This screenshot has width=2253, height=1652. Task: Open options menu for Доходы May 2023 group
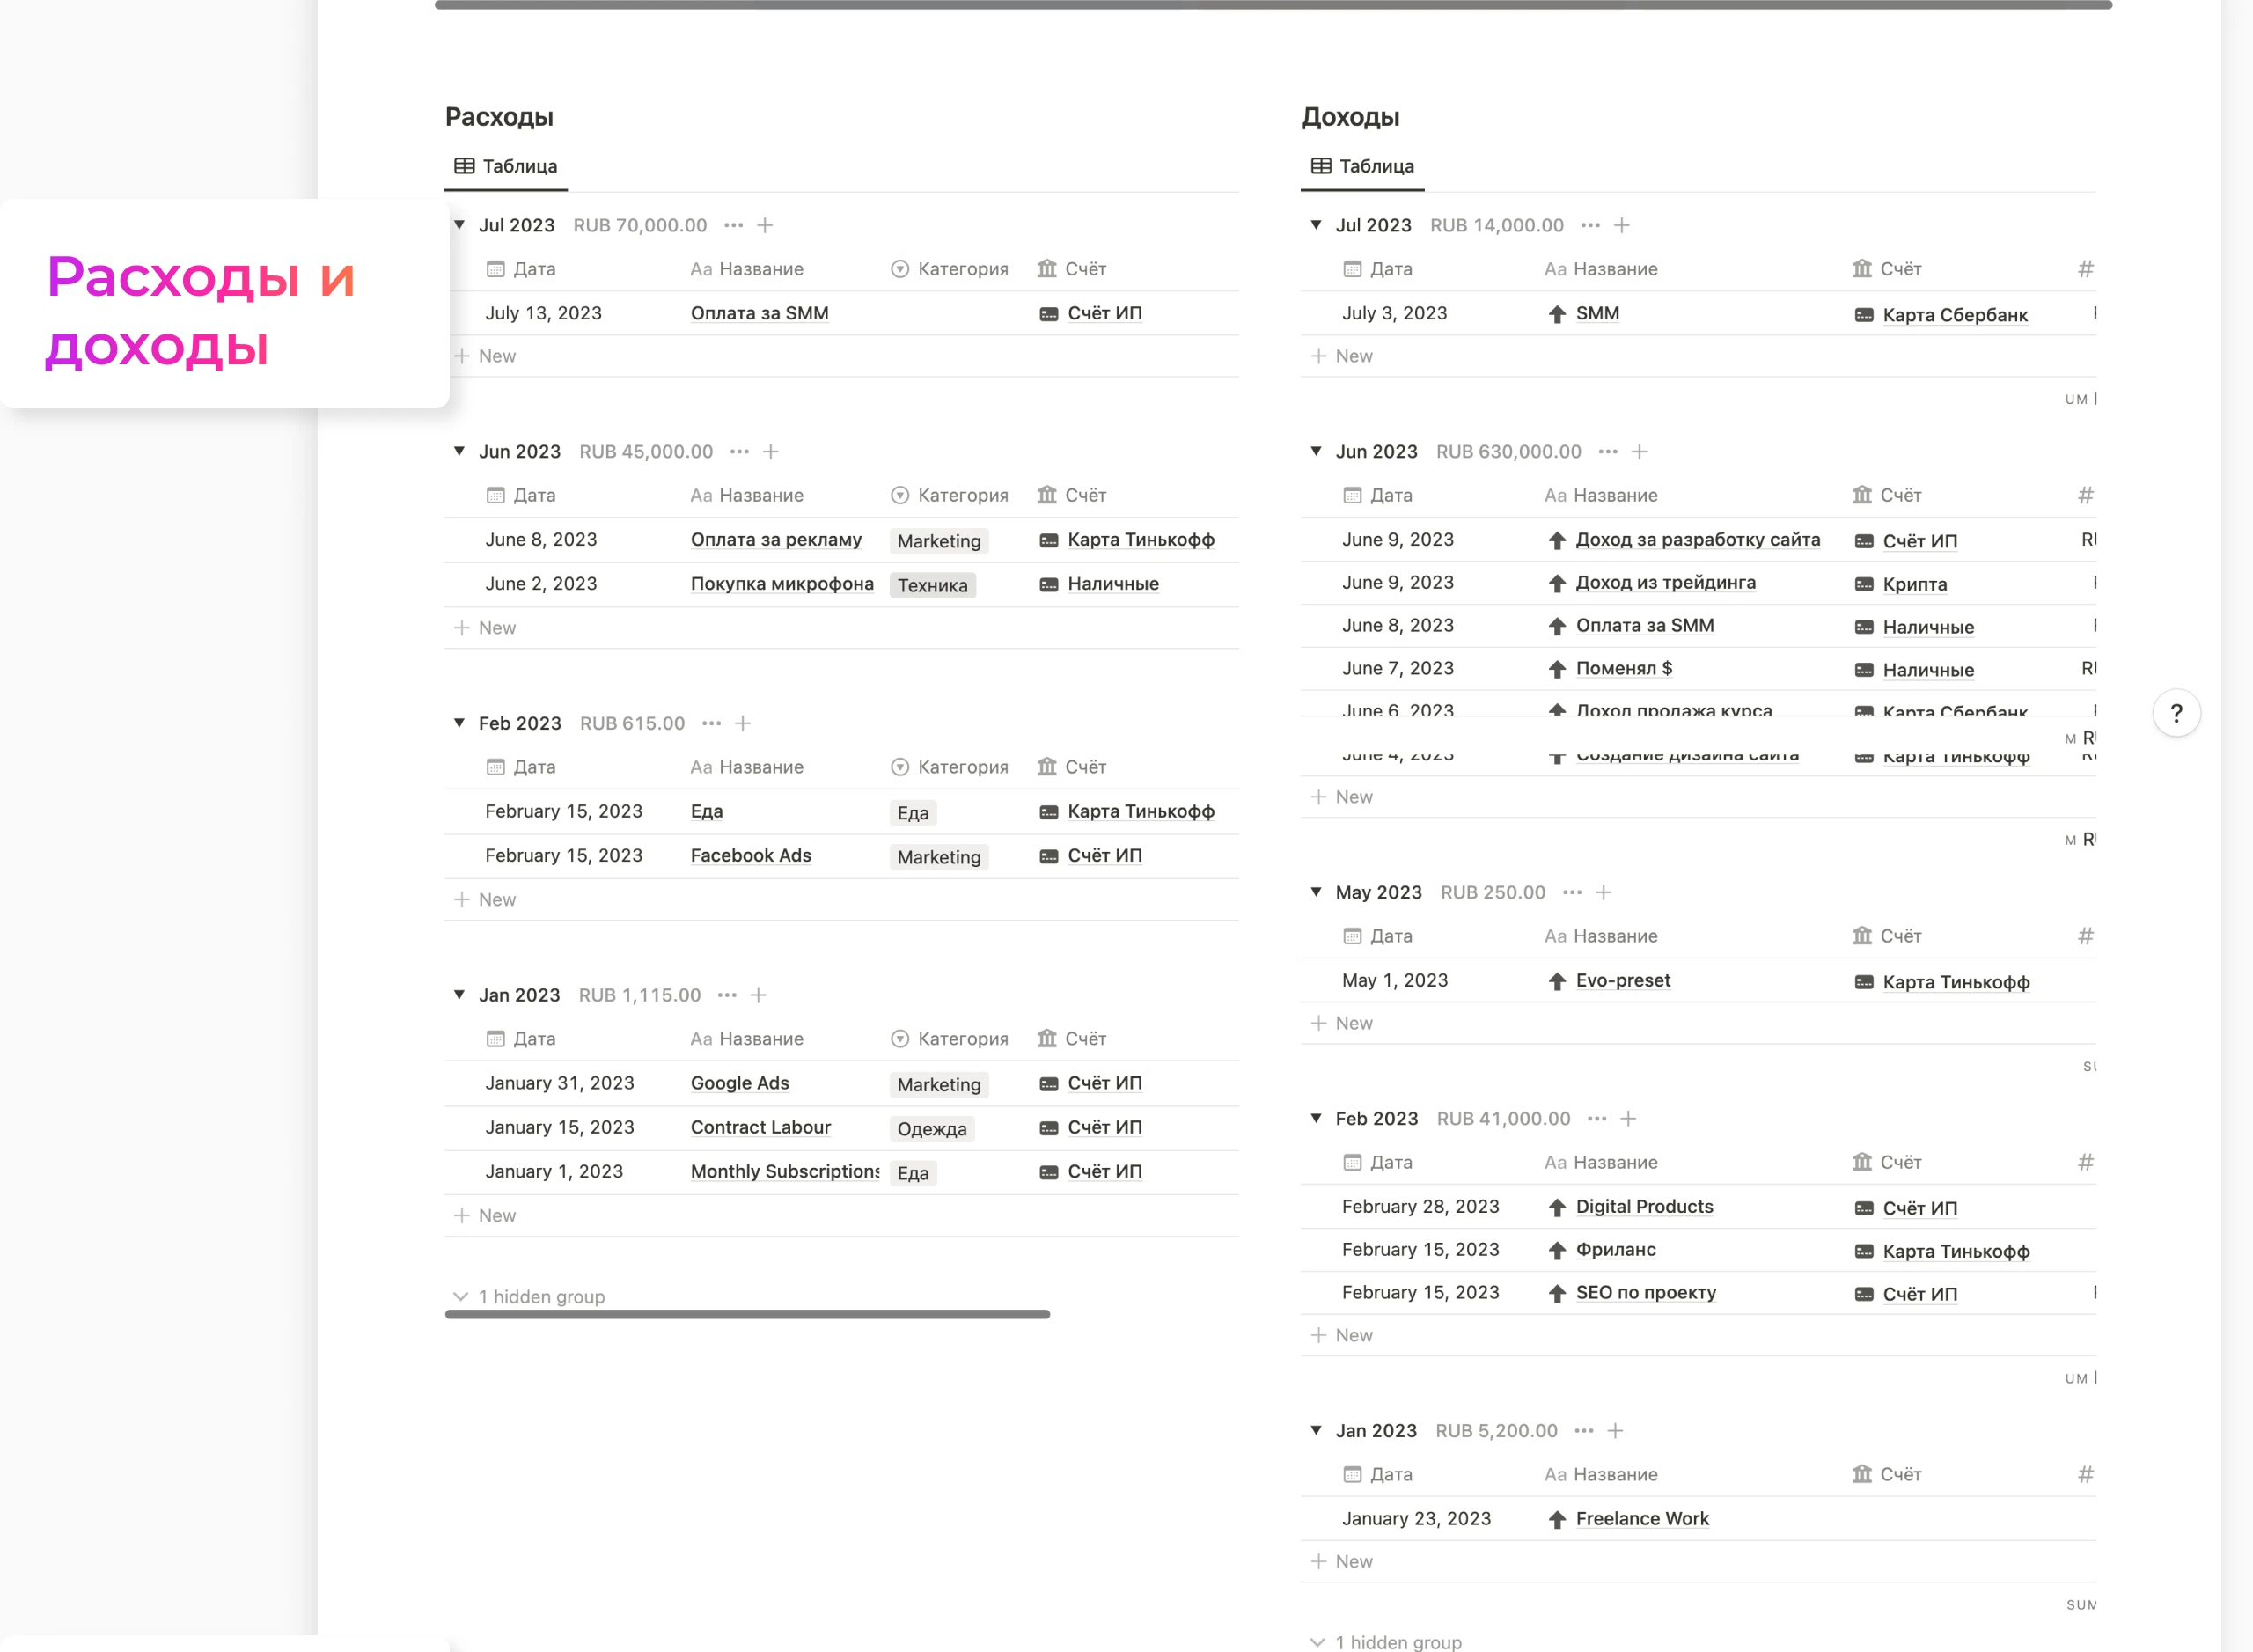click(x=1573, y=892)
